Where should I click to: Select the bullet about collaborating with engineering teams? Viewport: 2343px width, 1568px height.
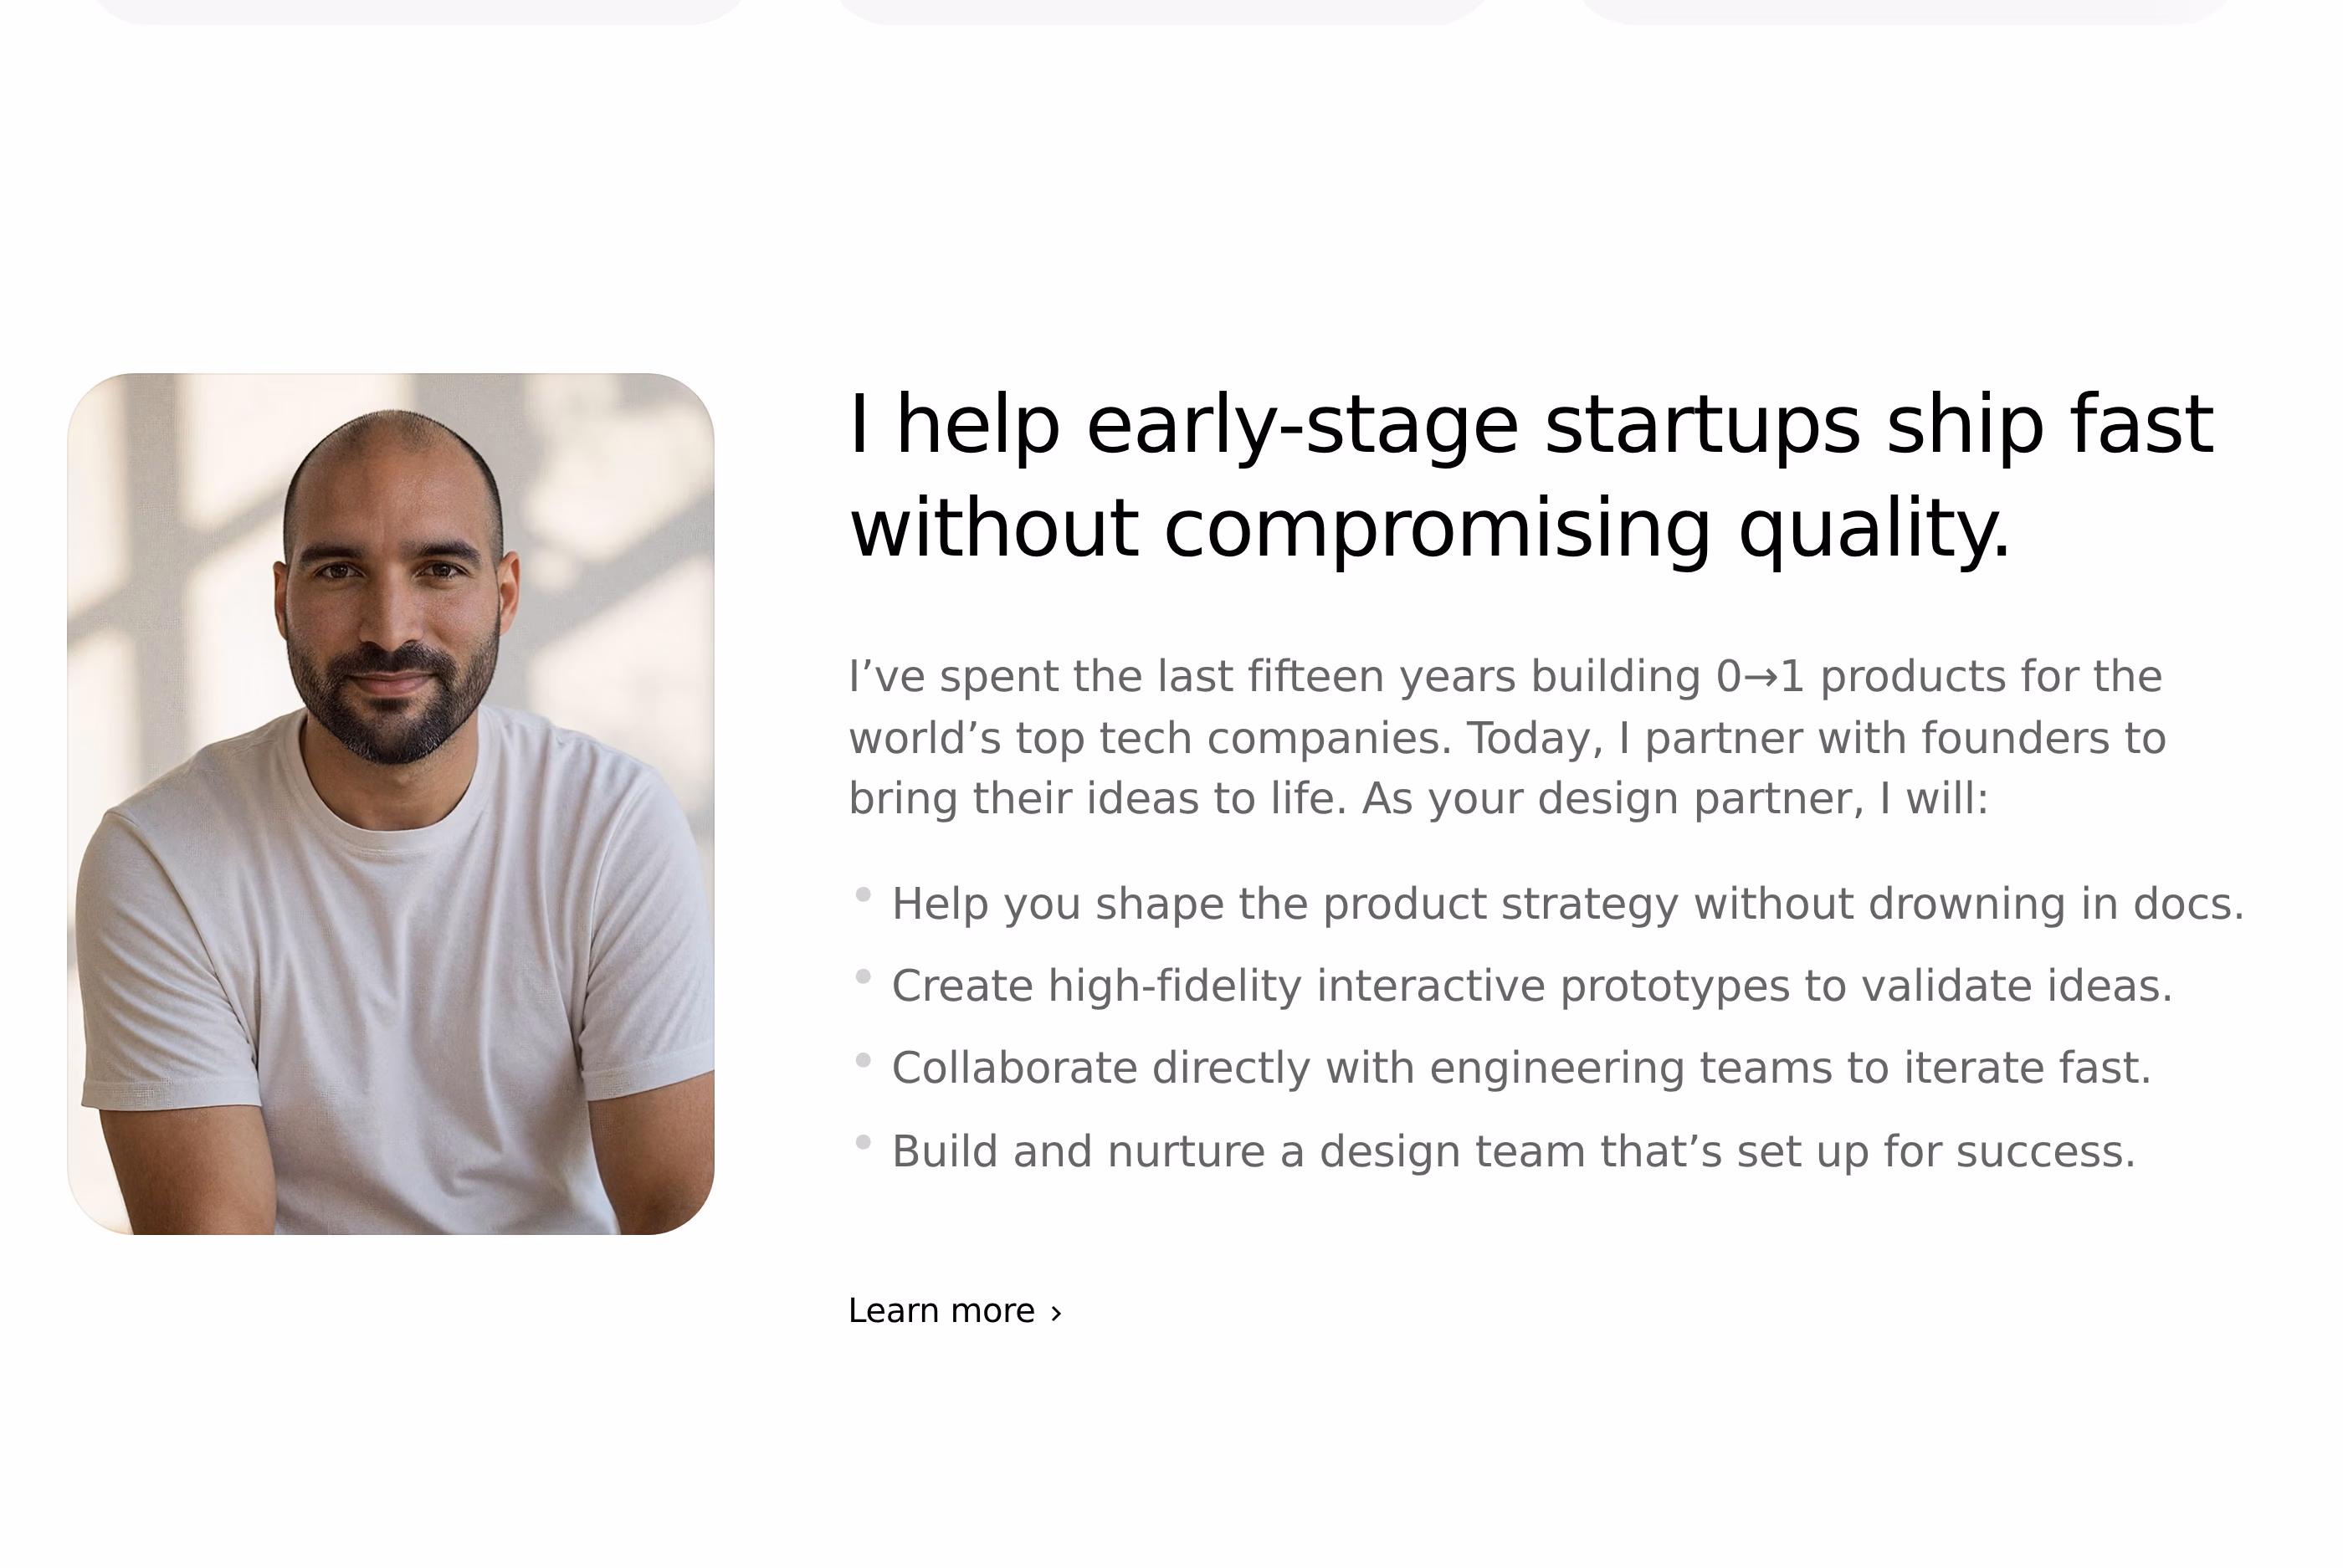click(1521, 1068)
